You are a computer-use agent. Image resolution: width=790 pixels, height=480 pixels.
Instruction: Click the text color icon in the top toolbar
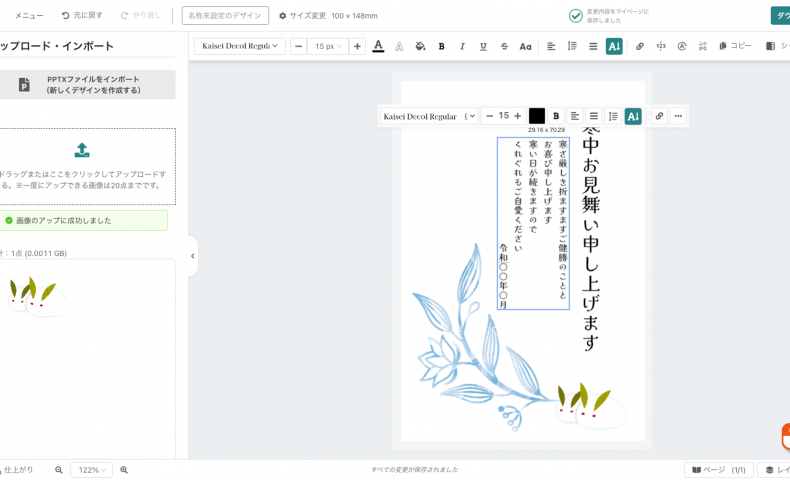click(378, 46)
